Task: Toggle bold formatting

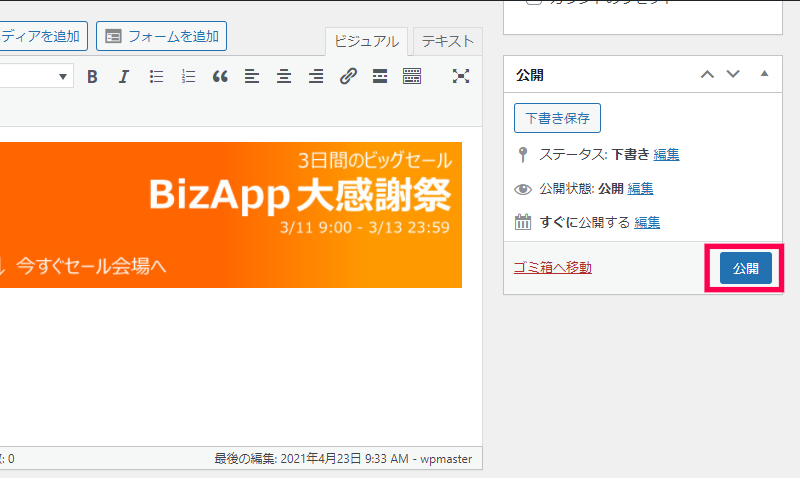Action: [x=92, y=77]
